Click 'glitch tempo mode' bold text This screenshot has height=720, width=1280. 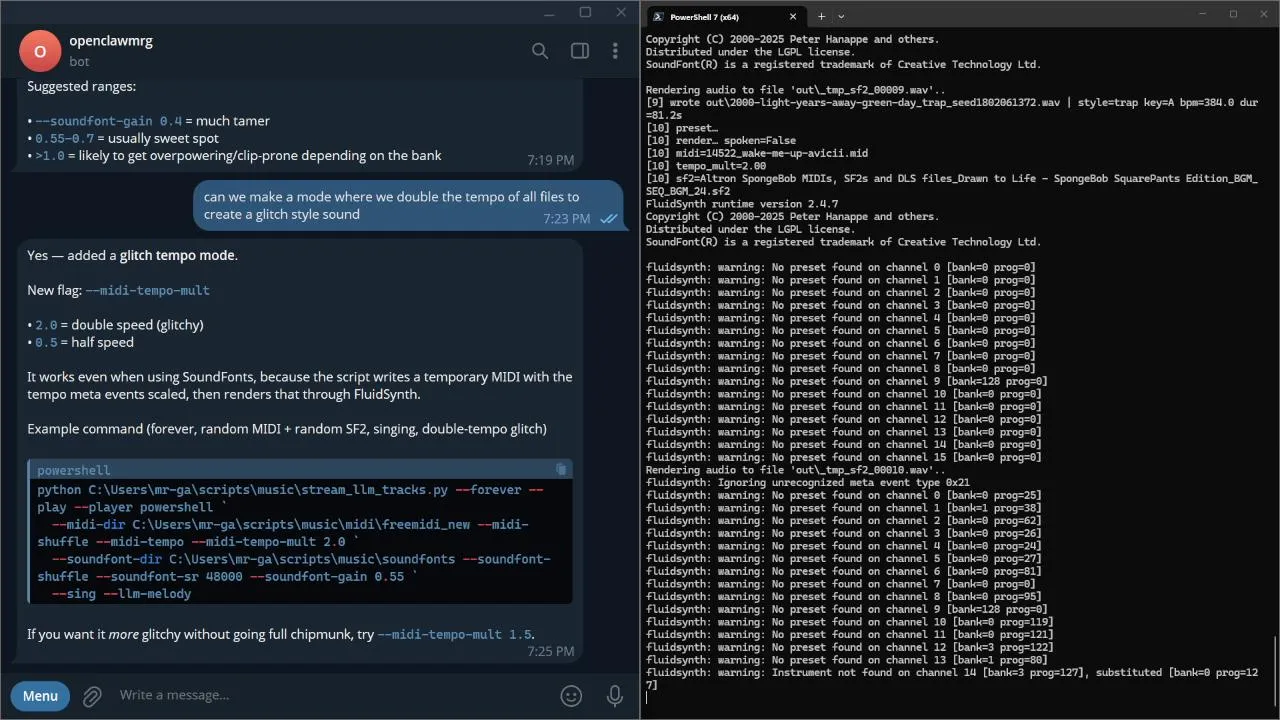coord(178,255)
